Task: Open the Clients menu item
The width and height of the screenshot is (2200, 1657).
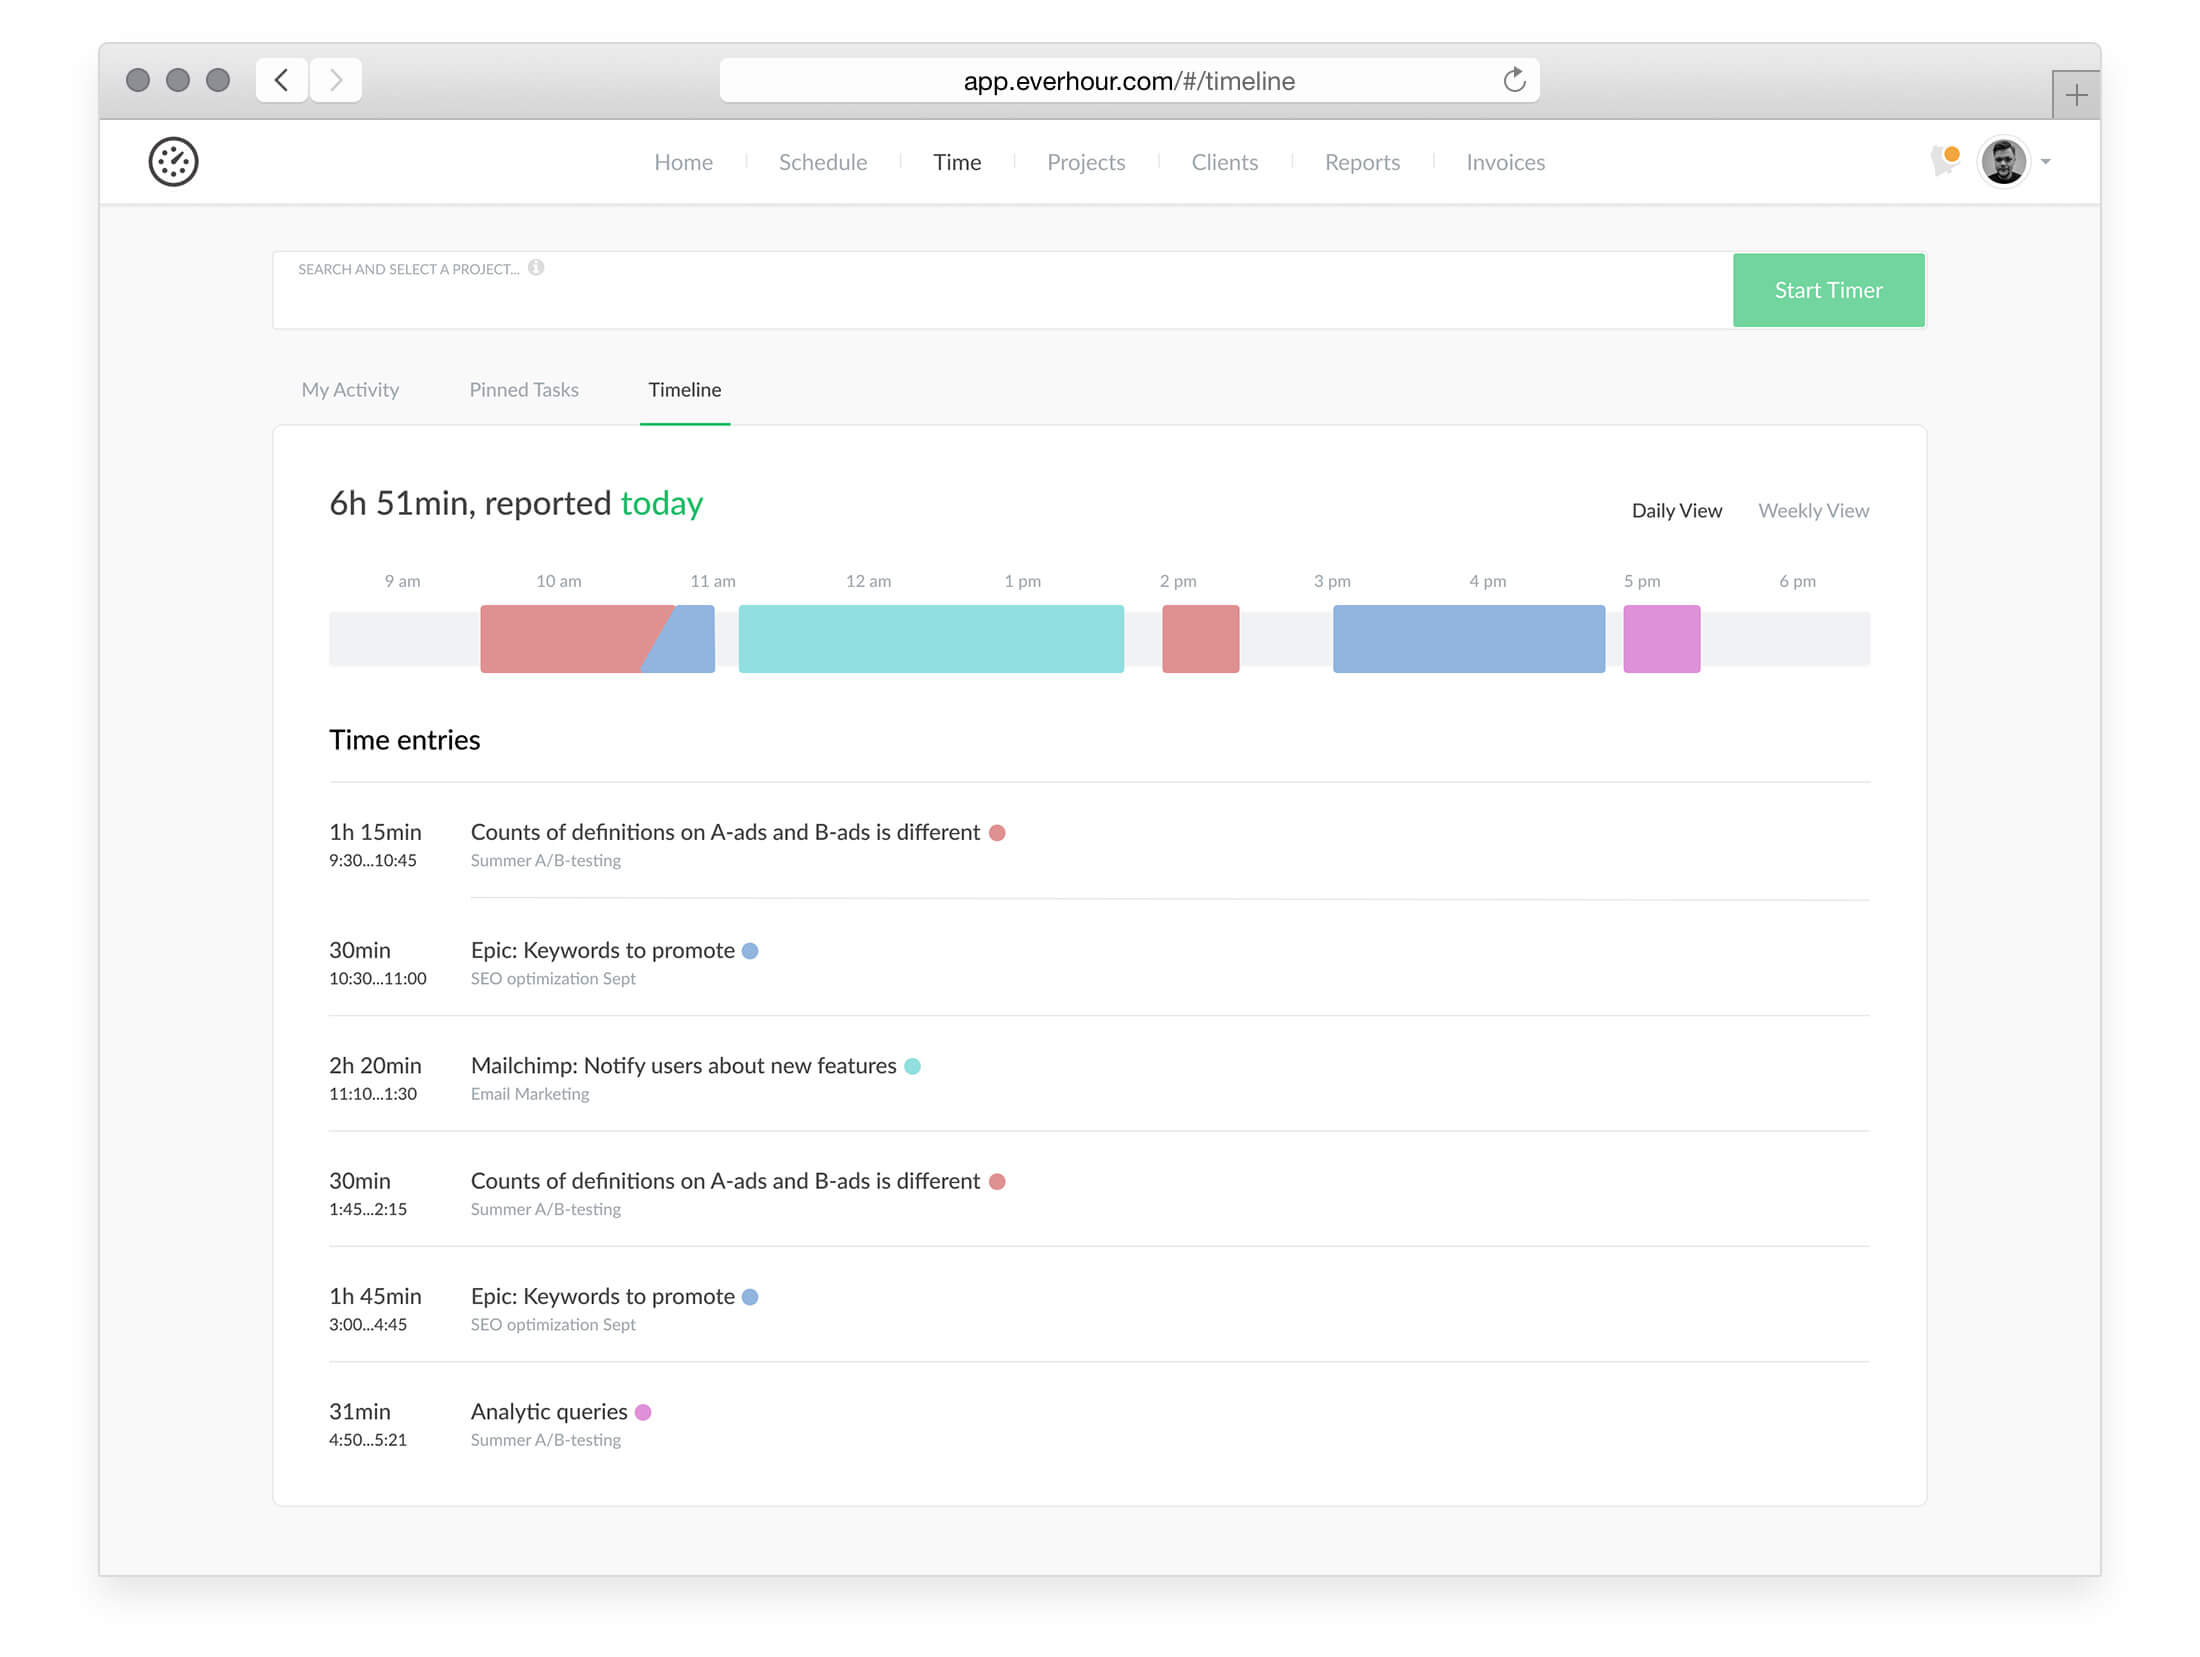Action: 1224,162
